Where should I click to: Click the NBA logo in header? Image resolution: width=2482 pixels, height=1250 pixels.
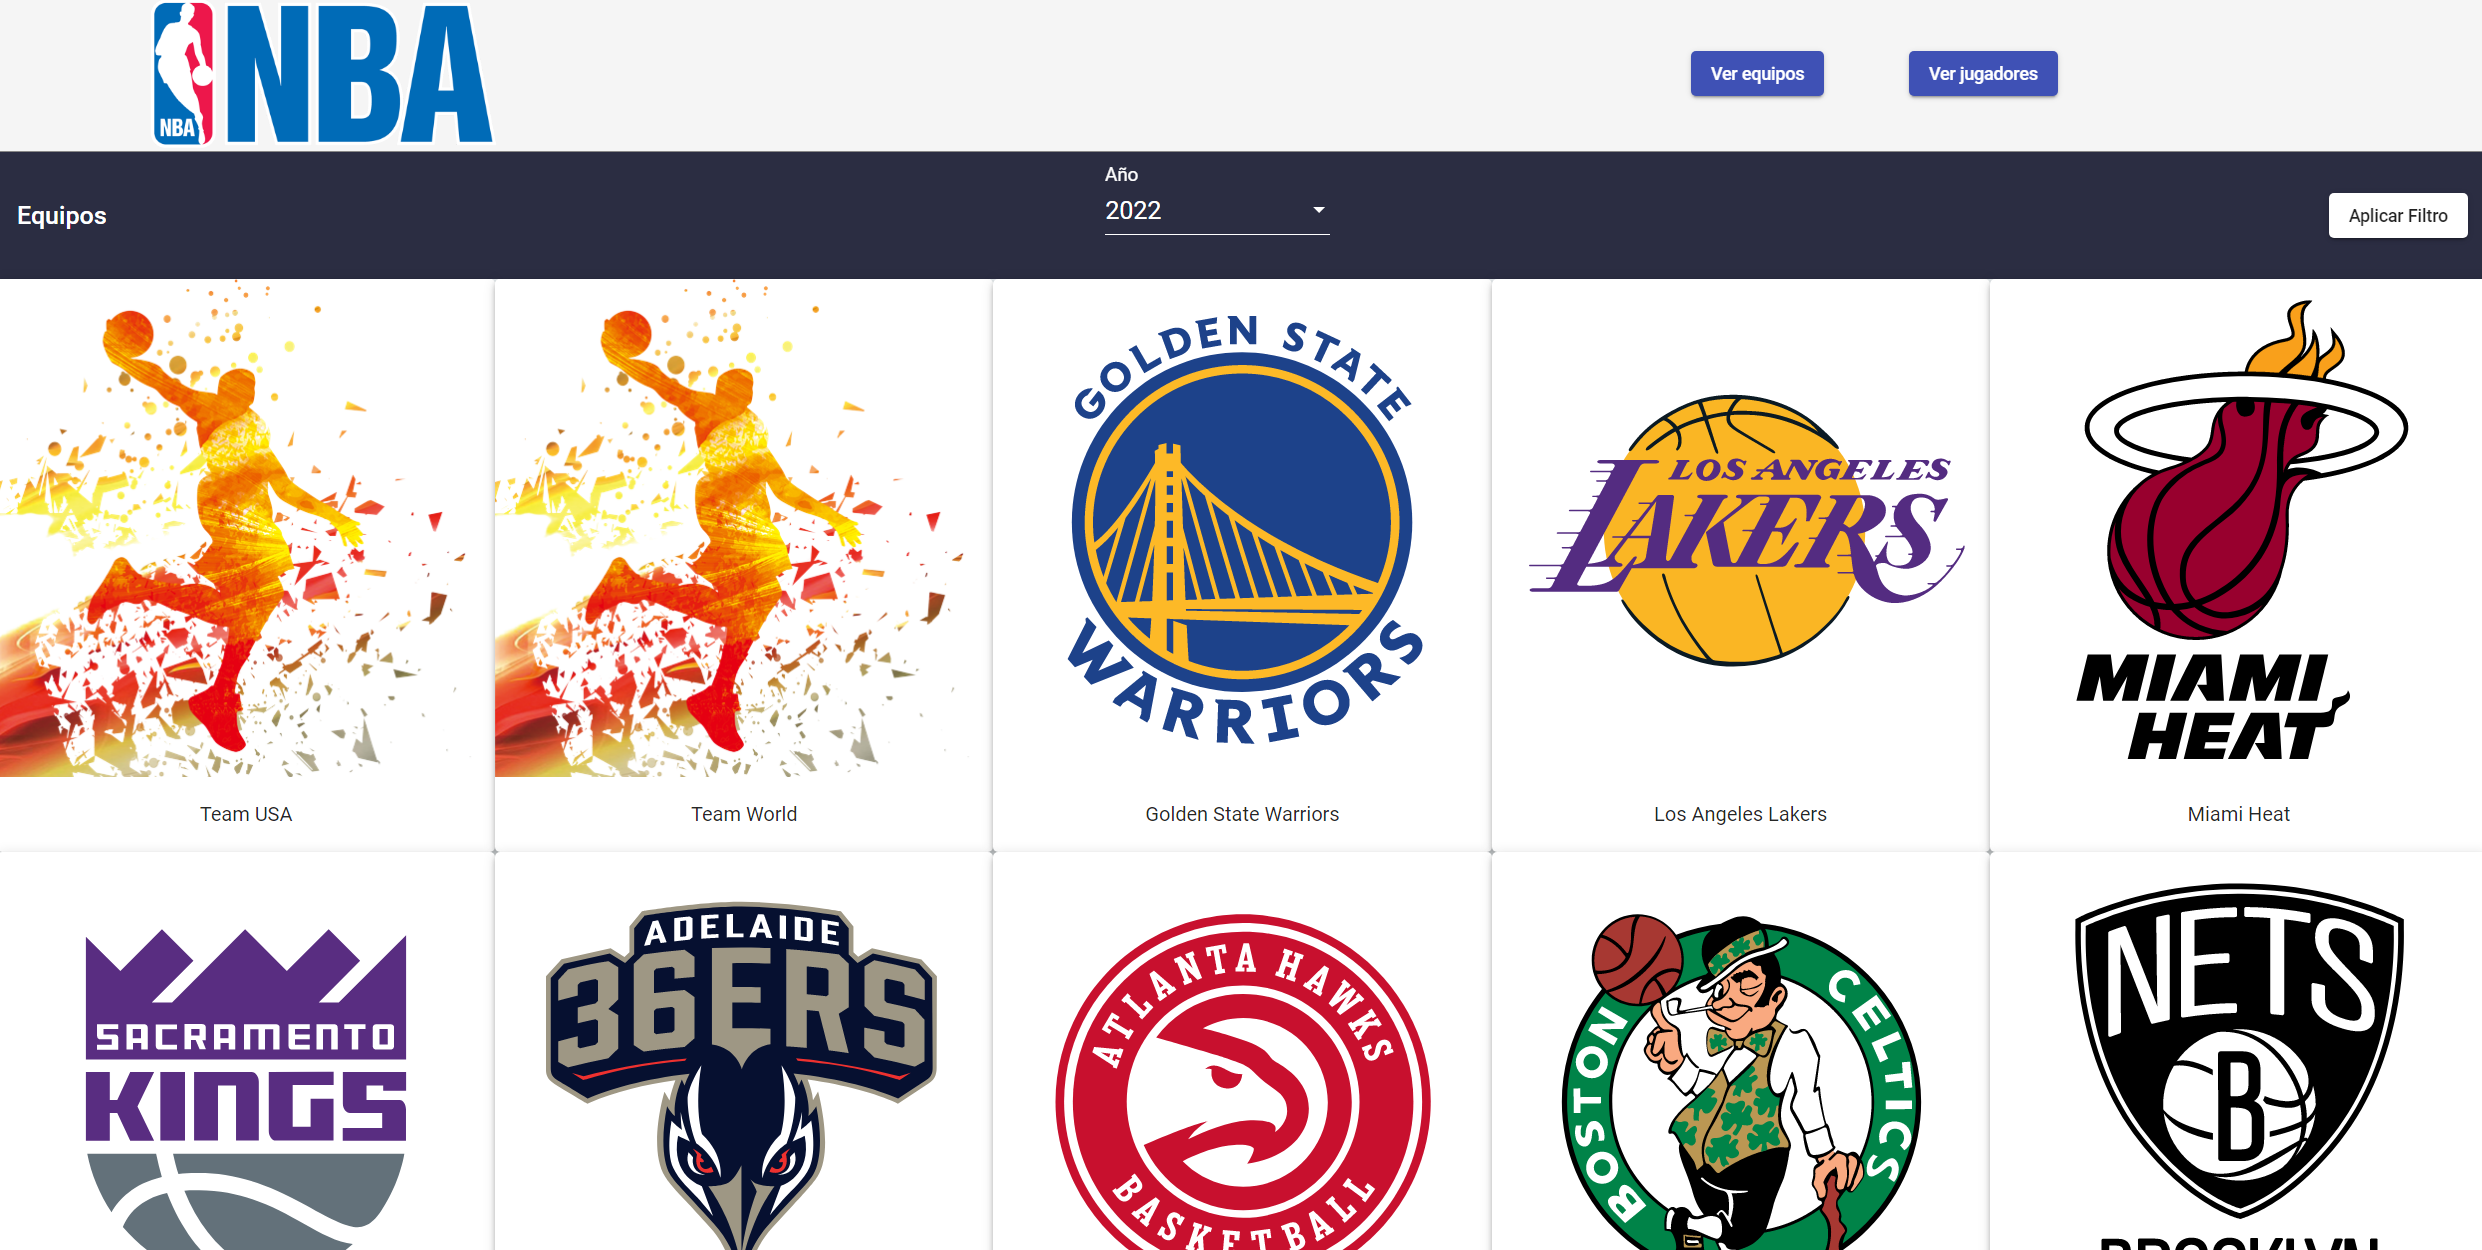click(x=322, y=74)
